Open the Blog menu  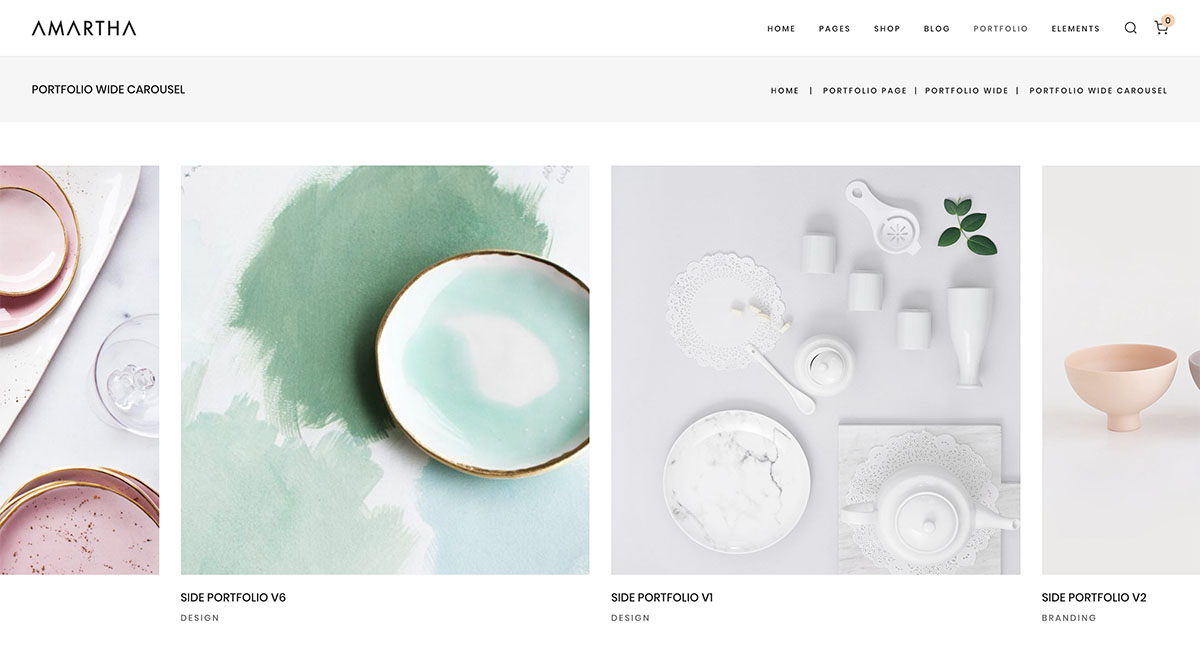click(x=937, y=29)
